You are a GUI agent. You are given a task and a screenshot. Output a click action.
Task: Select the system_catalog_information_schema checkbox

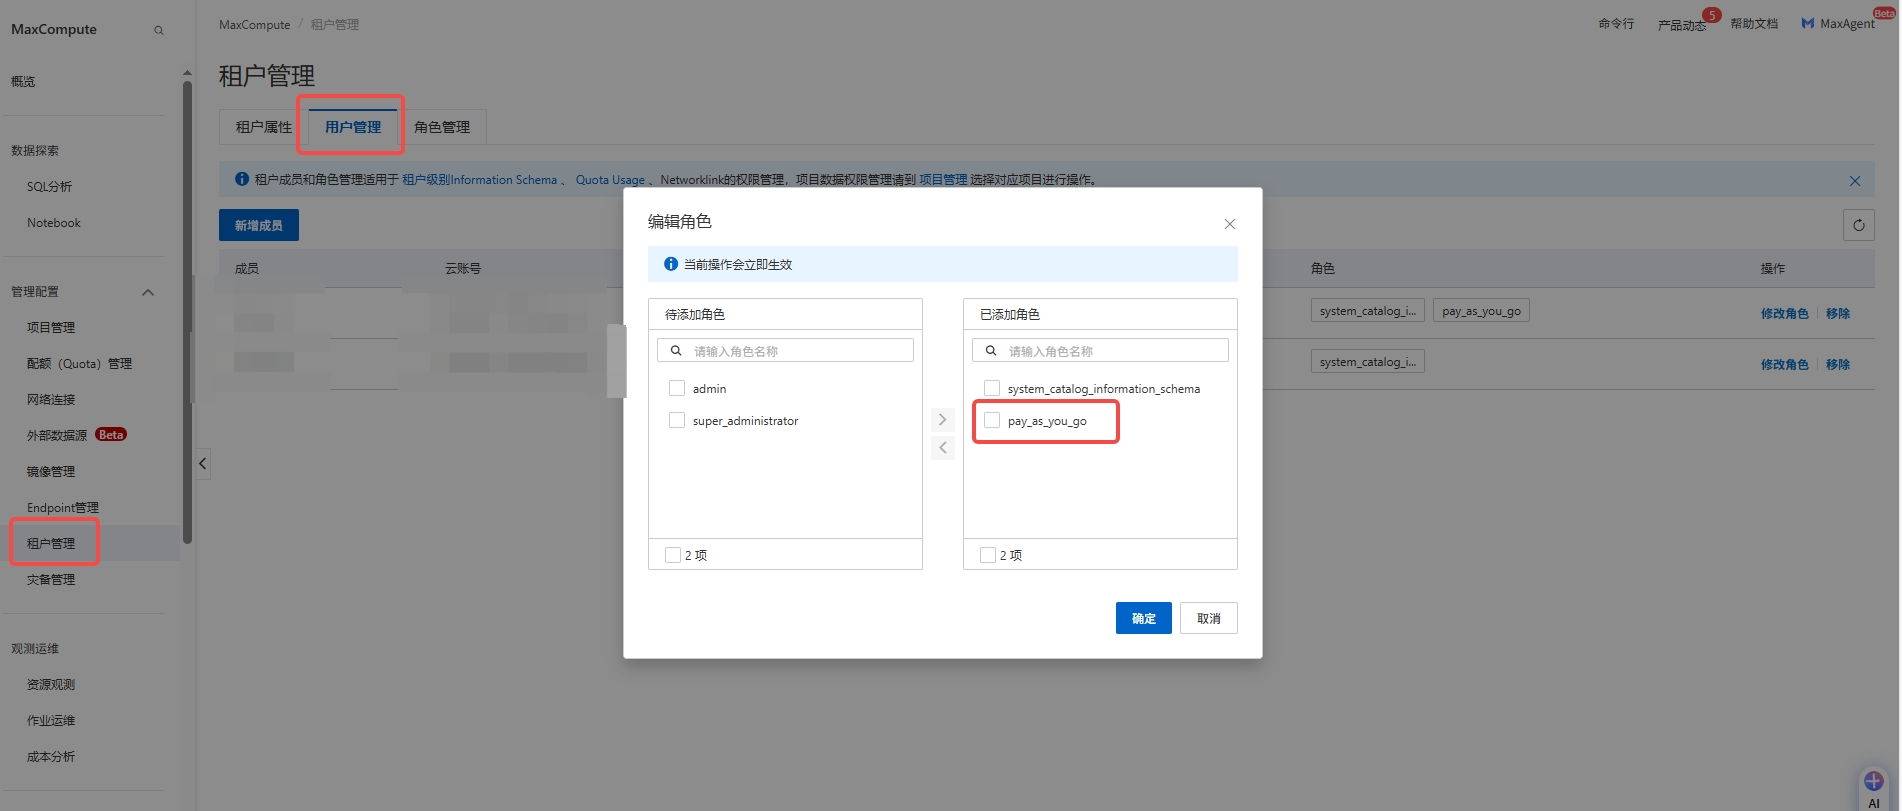[x=992, y=388]
